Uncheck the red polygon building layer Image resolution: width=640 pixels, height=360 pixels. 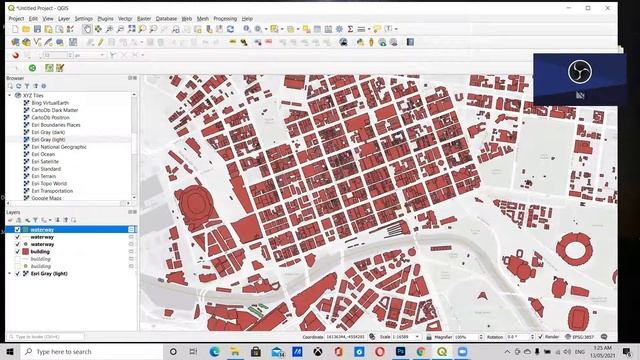(x=17, y=251)
